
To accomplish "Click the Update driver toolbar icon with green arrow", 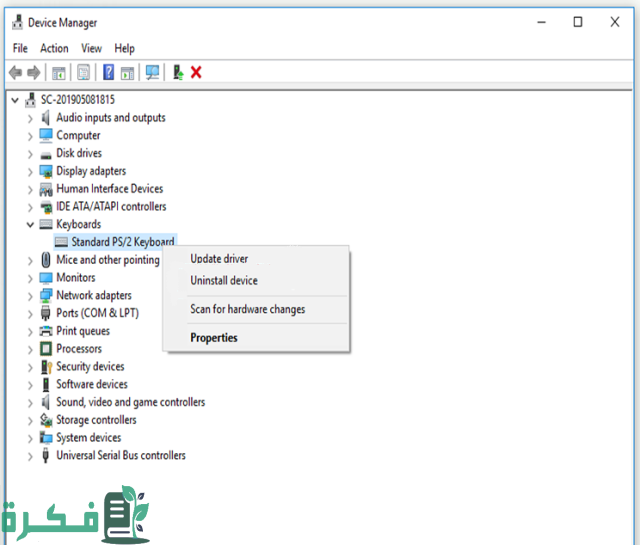I will tap(177, 72).
